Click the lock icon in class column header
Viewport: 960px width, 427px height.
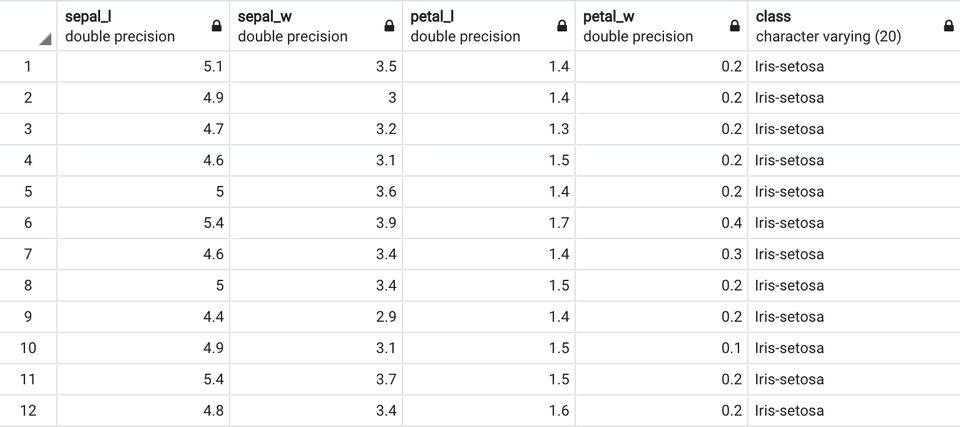pos(948,27)
